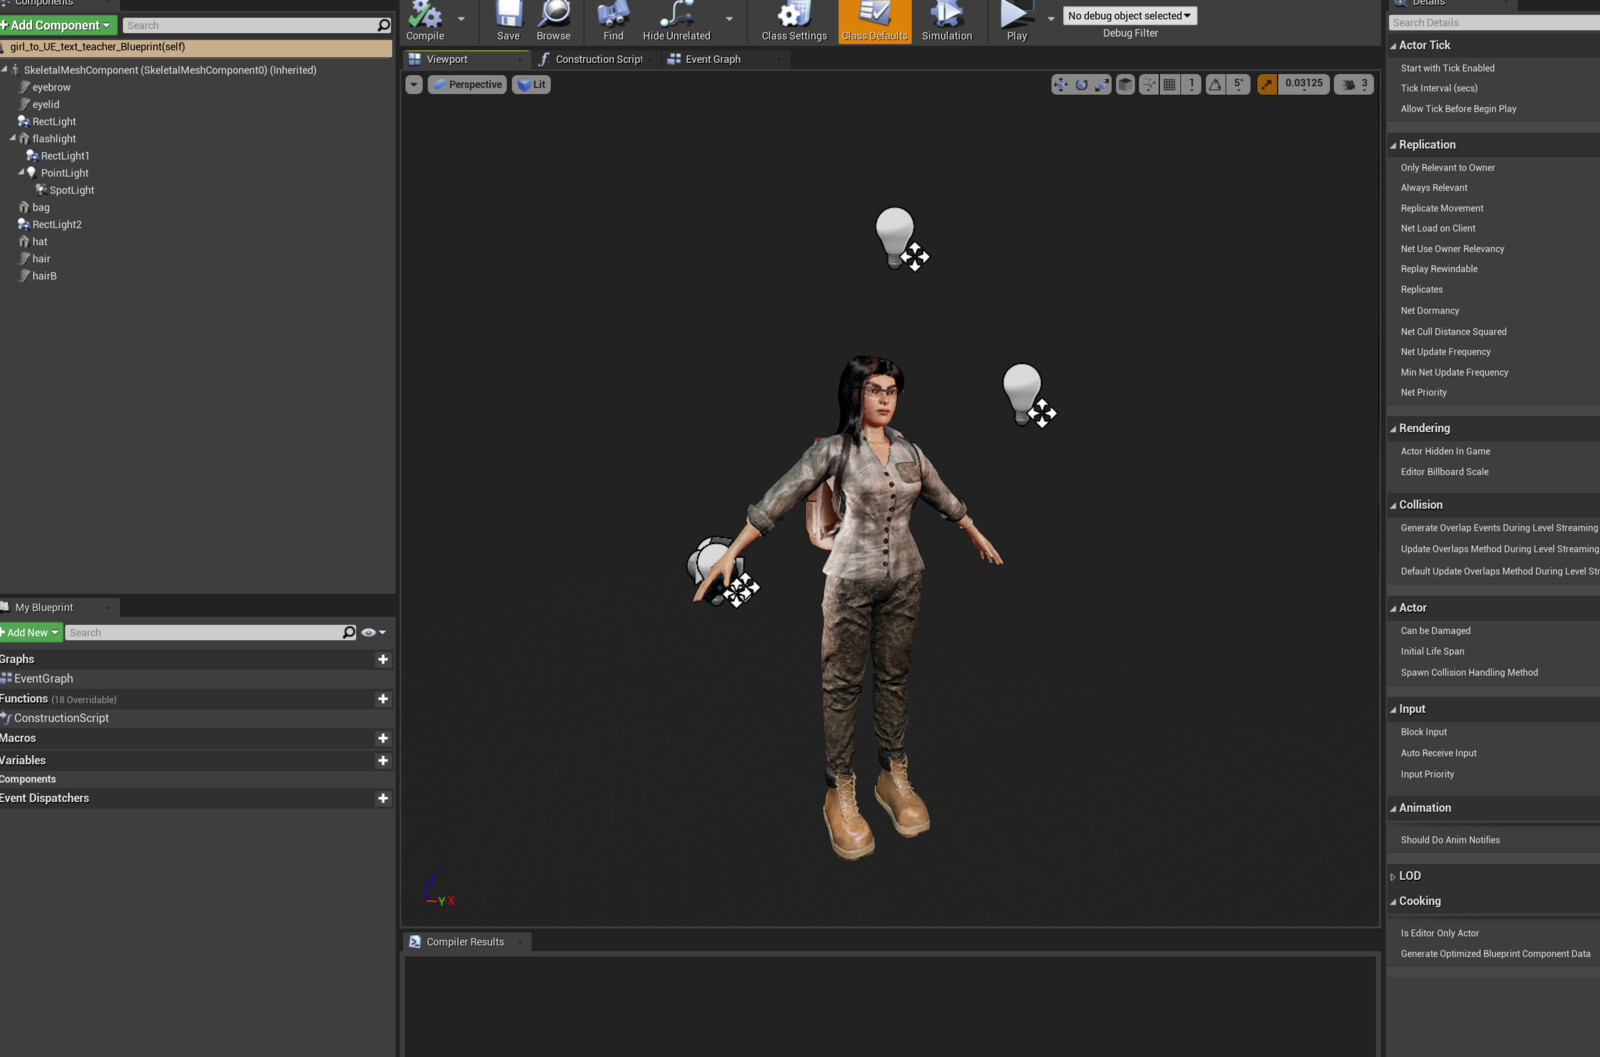The height and width of the screenshot is (1057, 1600).
Task: Toggle grid snapping in viewport toolbar
Action: (1169, 85)
